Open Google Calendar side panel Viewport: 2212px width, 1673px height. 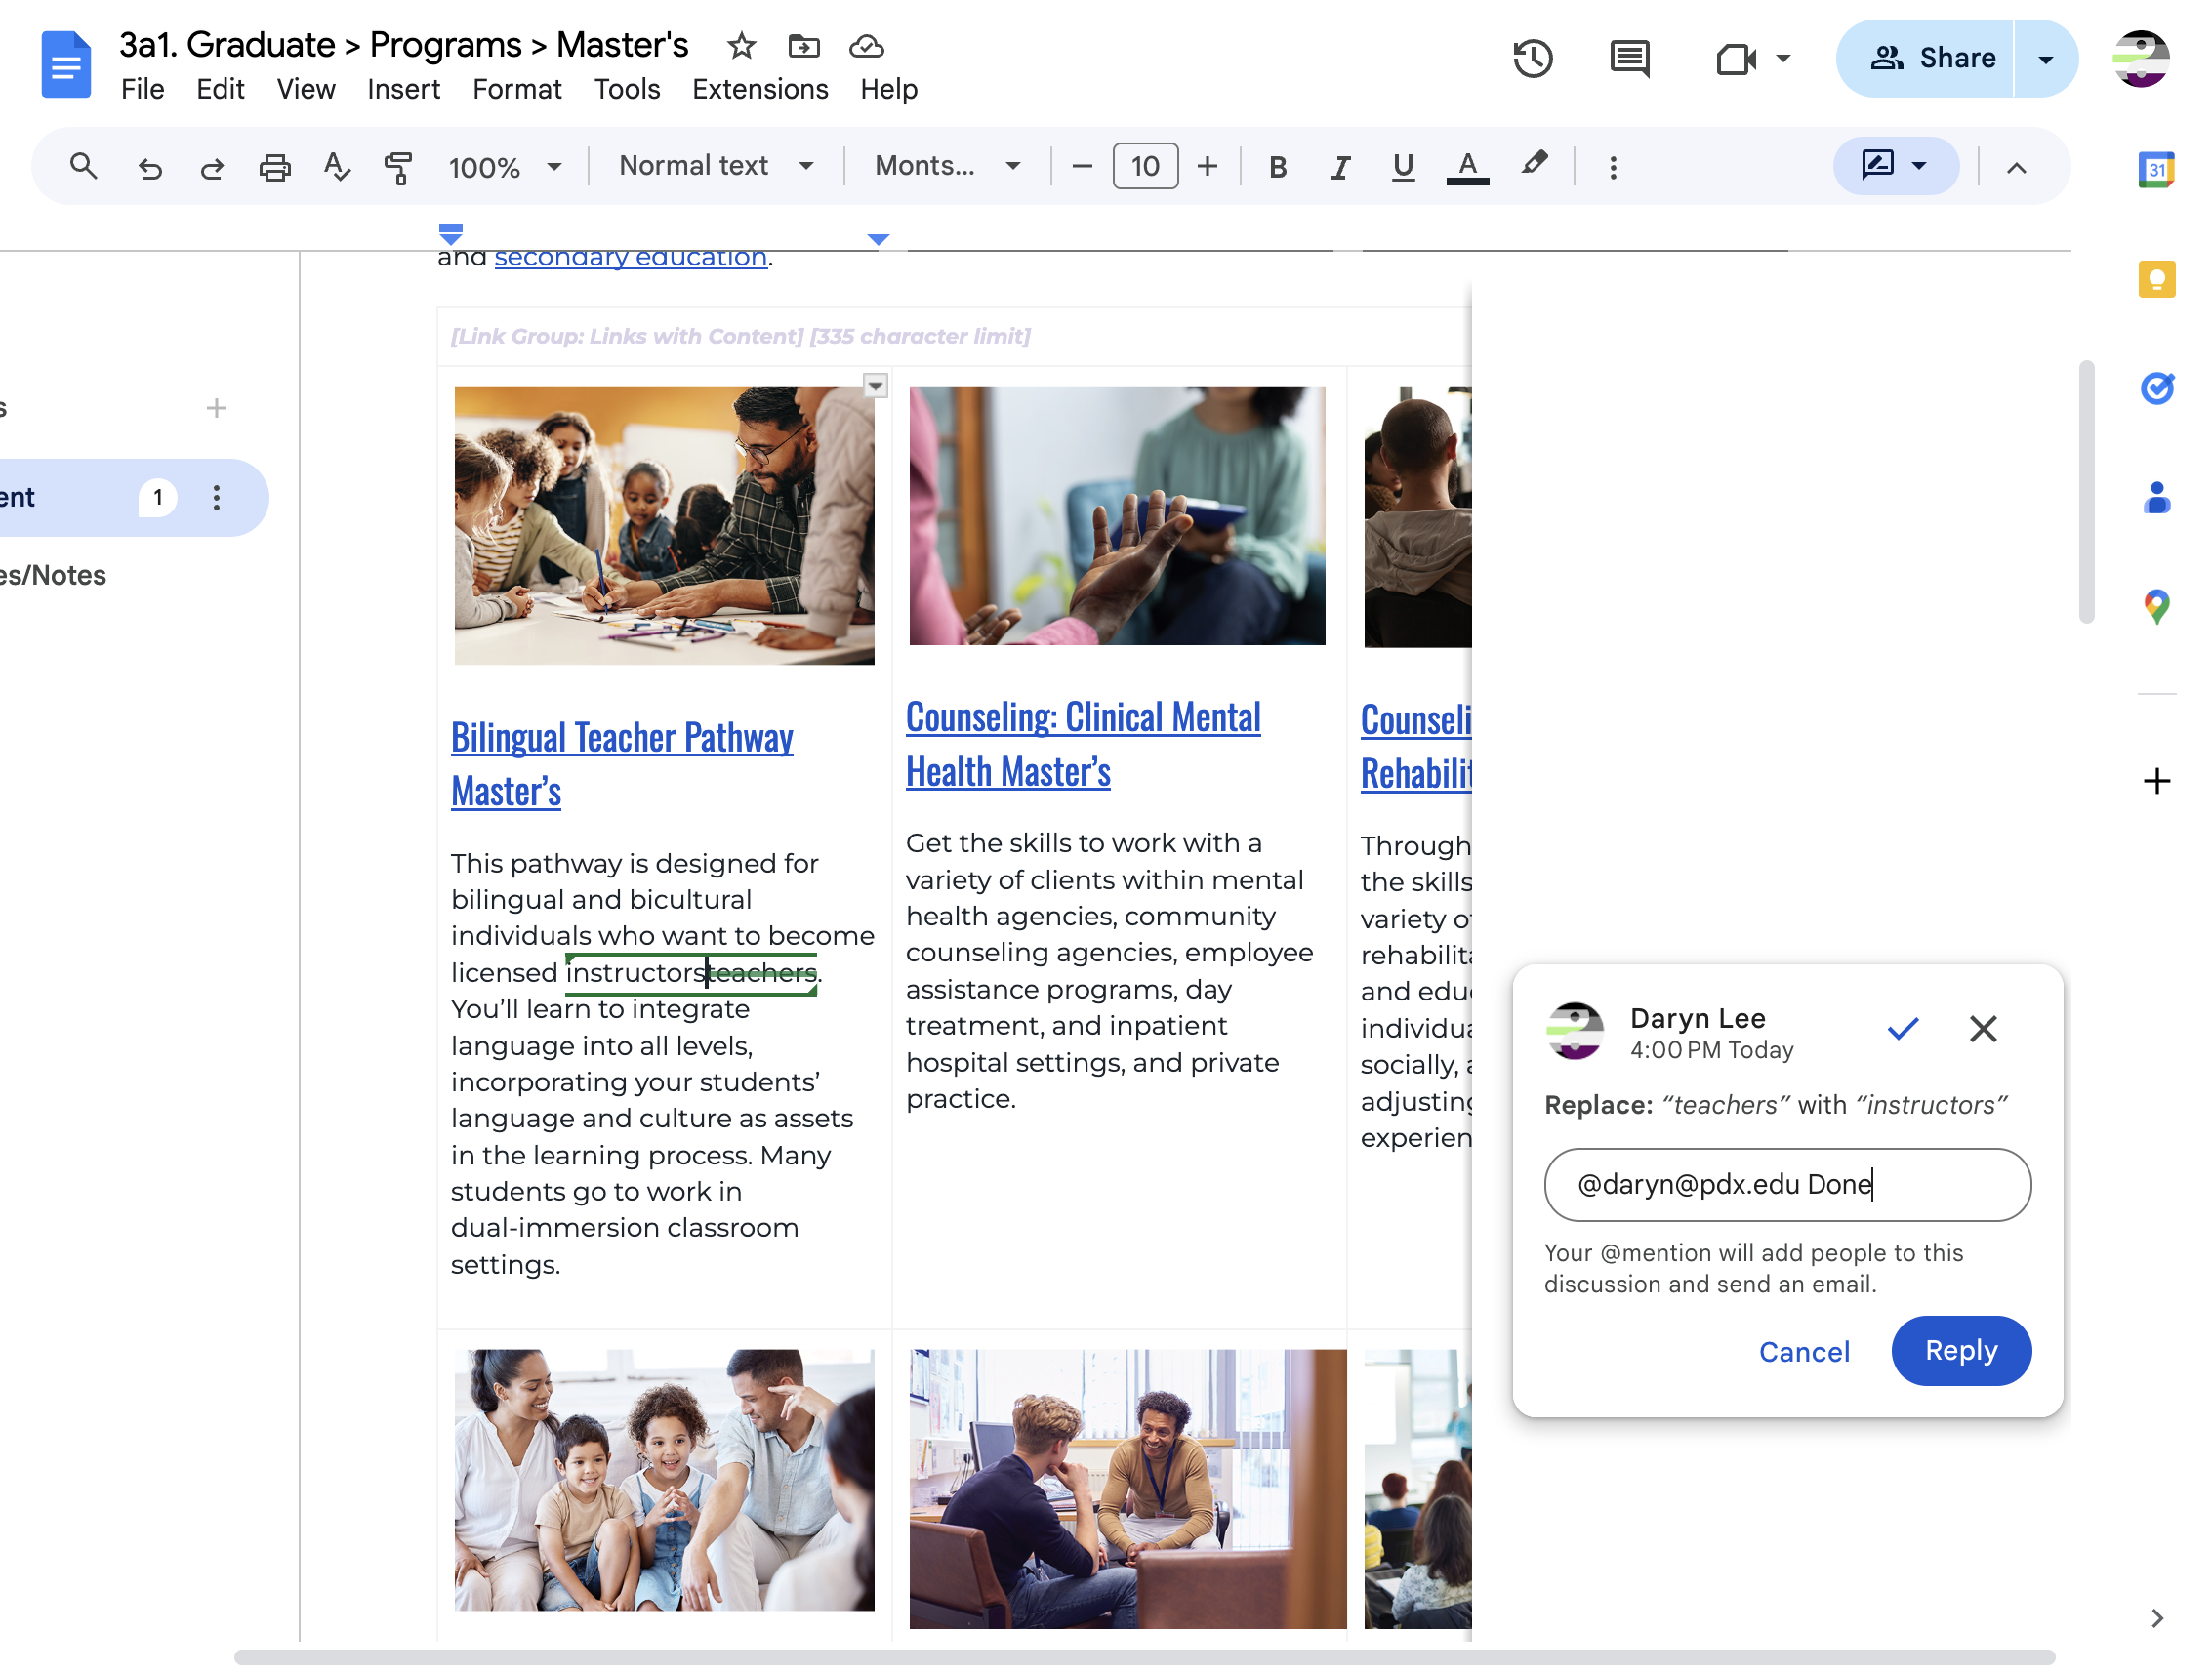click(2156, 169)
